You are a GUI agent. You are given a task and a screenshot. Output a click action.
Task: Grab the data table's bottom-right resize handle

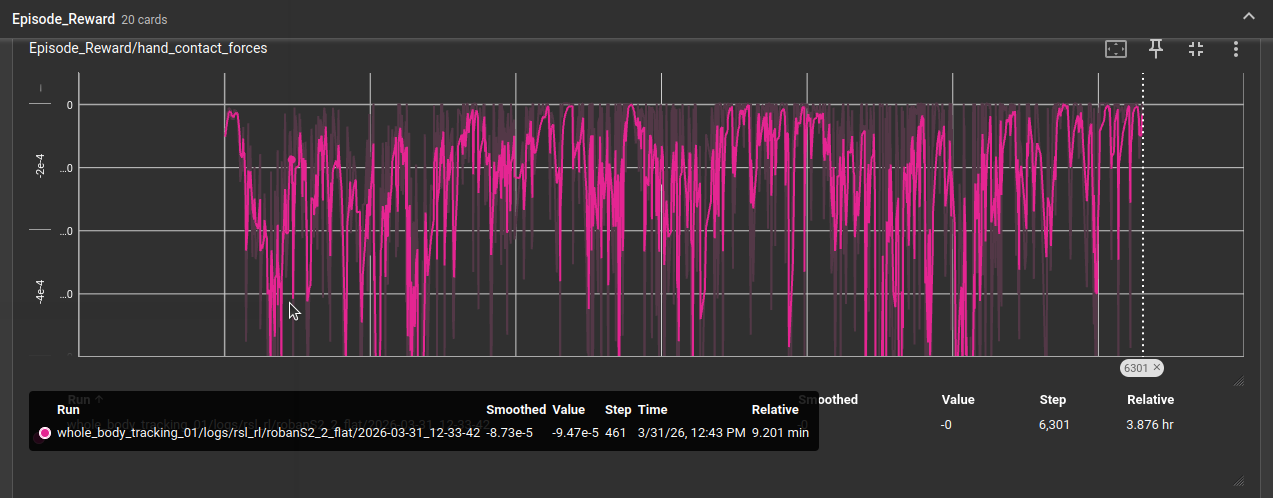pos(1238,481)
